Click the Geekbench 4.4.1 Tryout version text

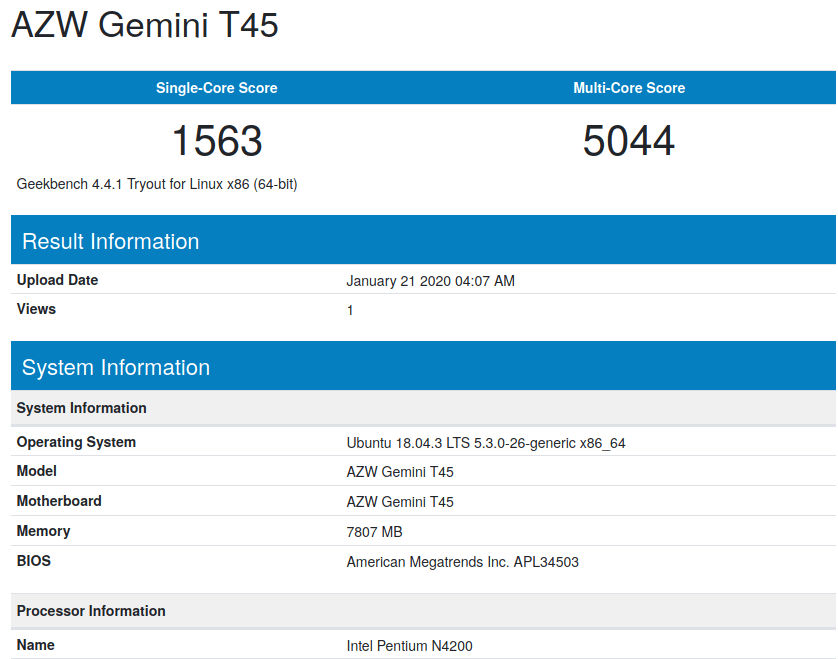(157, 184)
